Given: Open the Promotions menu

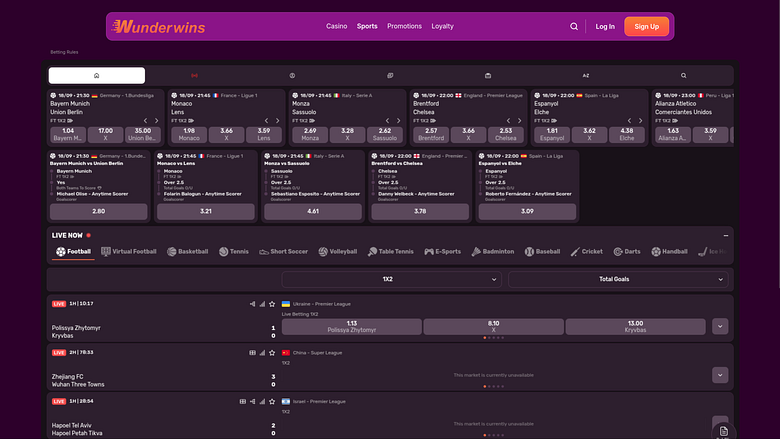Looking at the screenshot, I should pyautogui.click(x=404, y=26).
